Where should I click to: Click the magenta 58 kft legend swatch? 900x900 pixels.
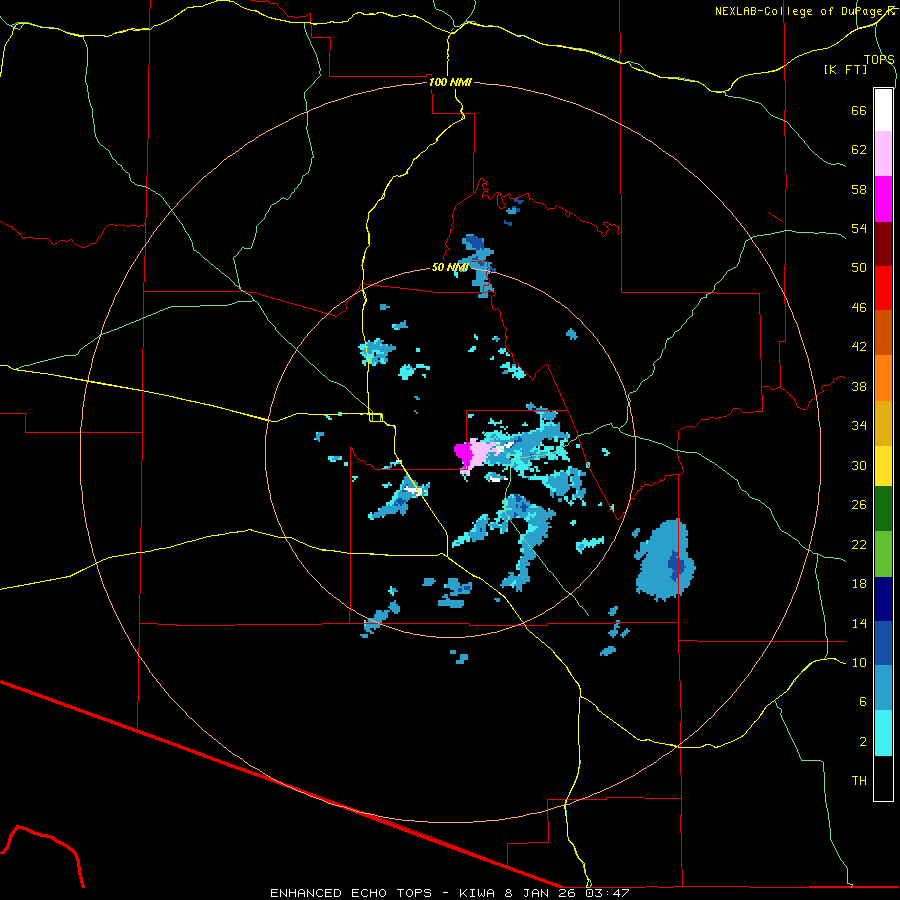(x=883, y=199)
